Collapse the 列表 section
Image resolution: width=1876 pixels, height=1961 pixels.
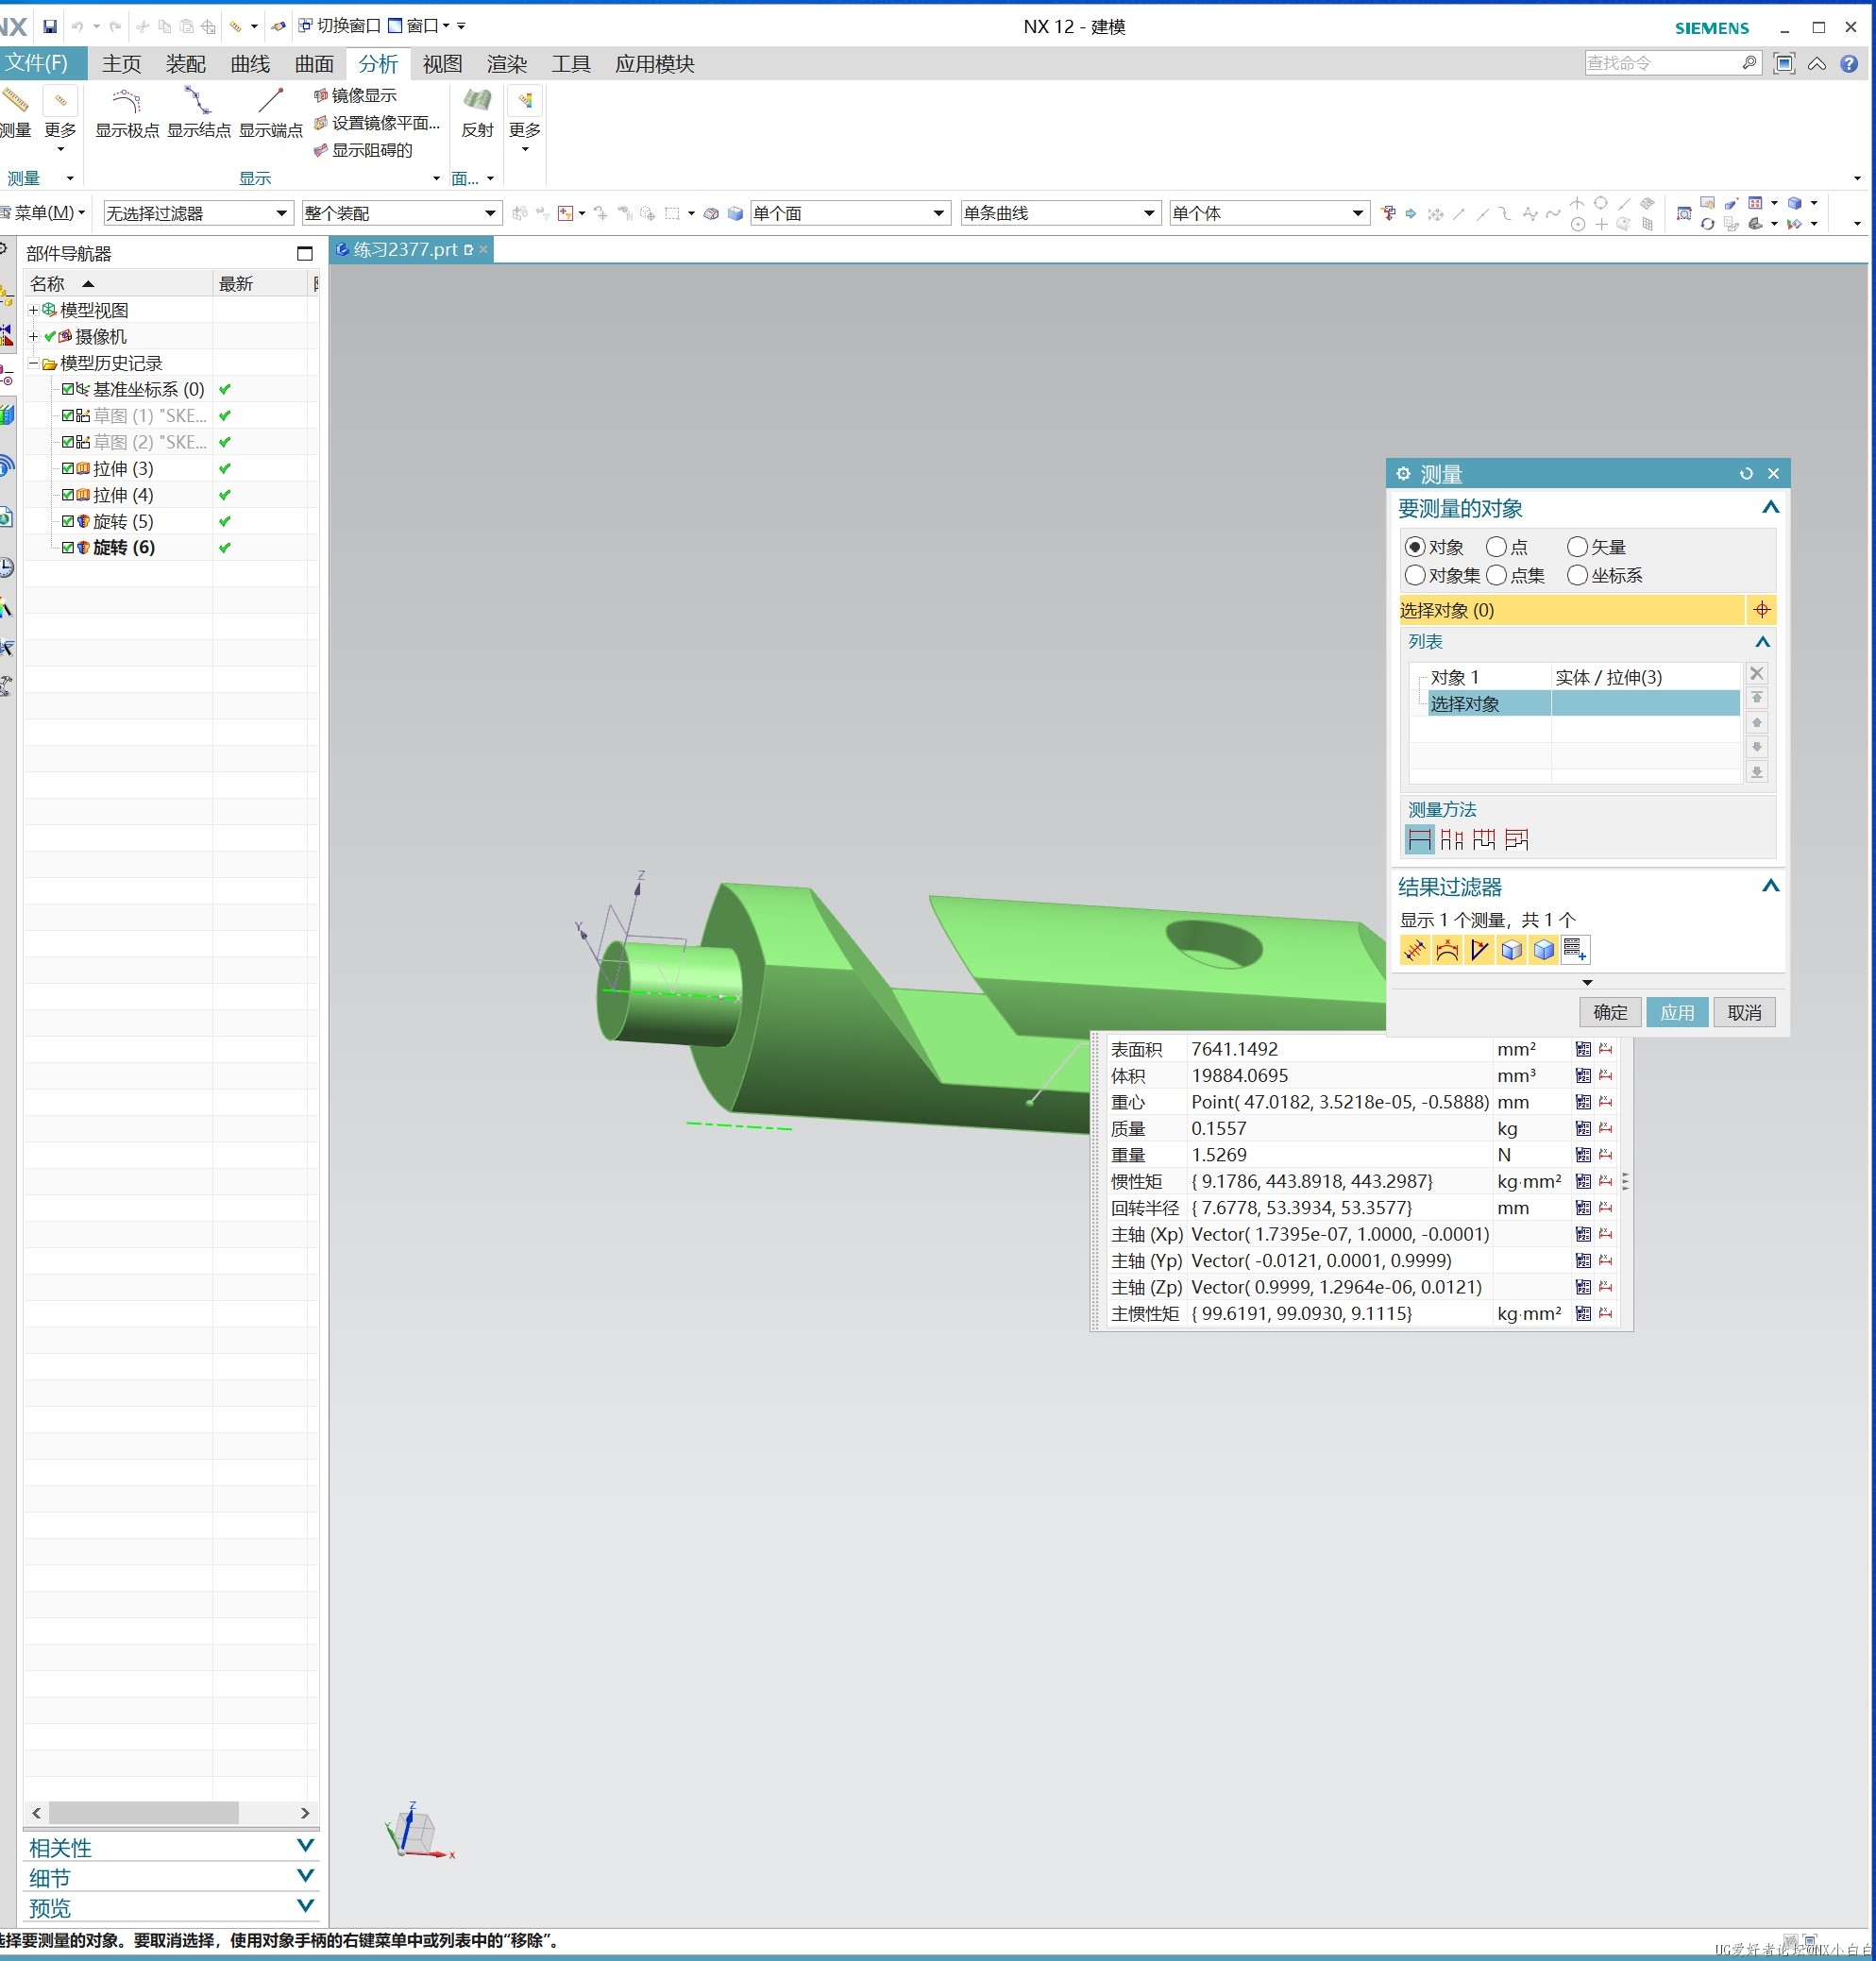(x=1762, y=642)
